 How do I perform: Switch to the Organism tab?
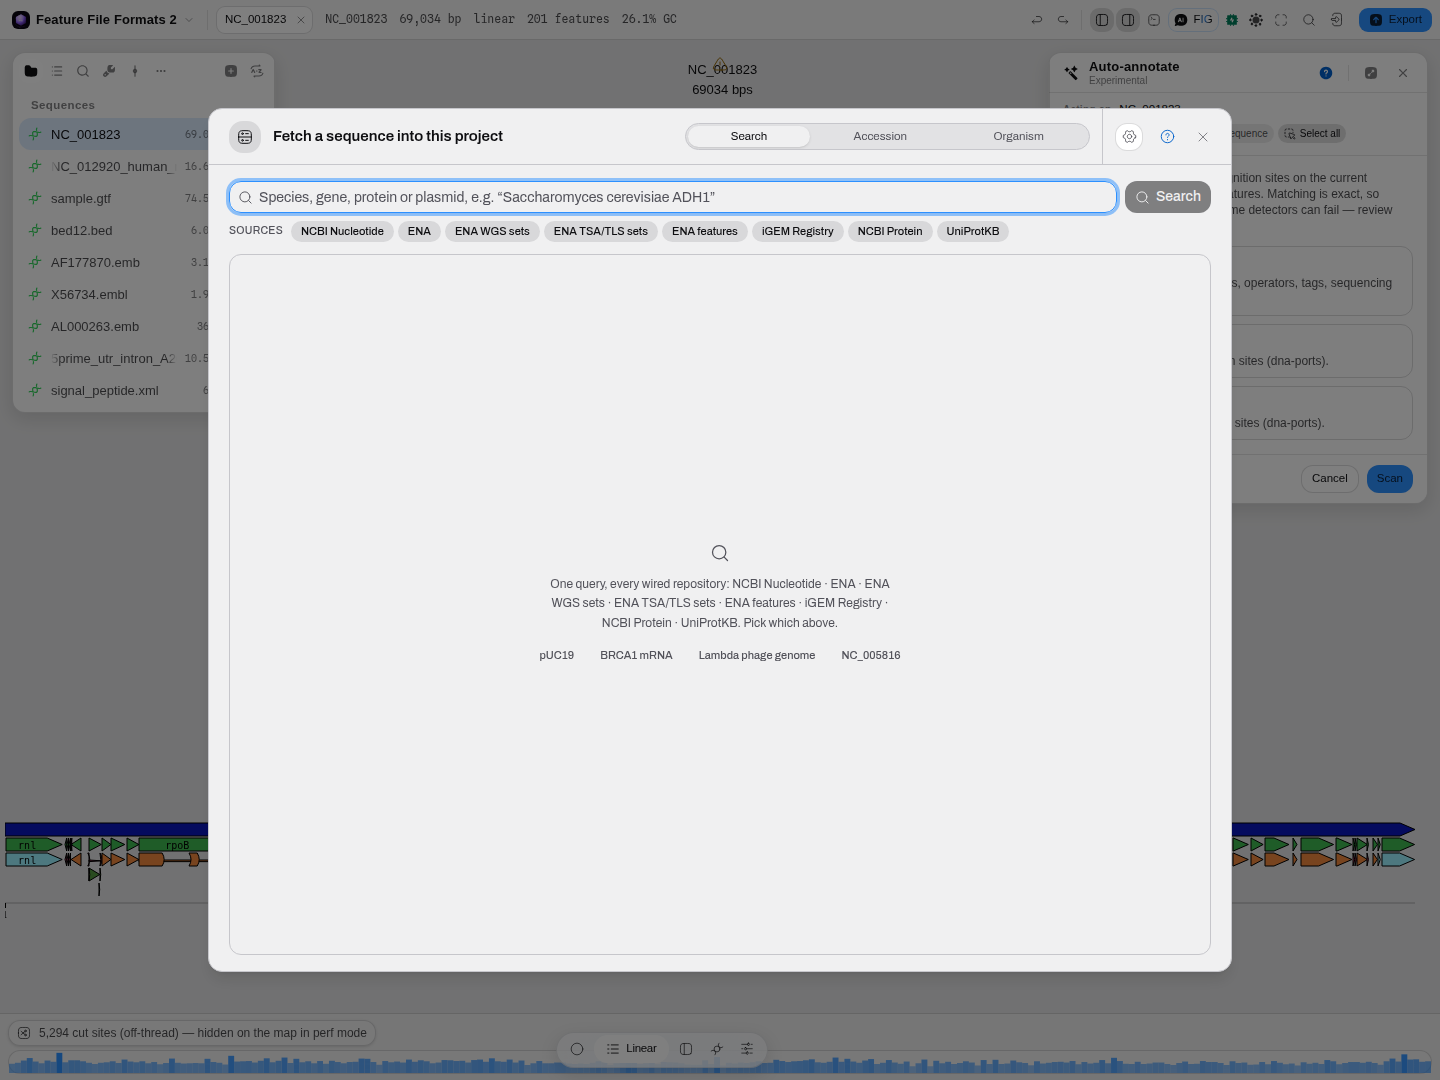(x=1018, y=137)
